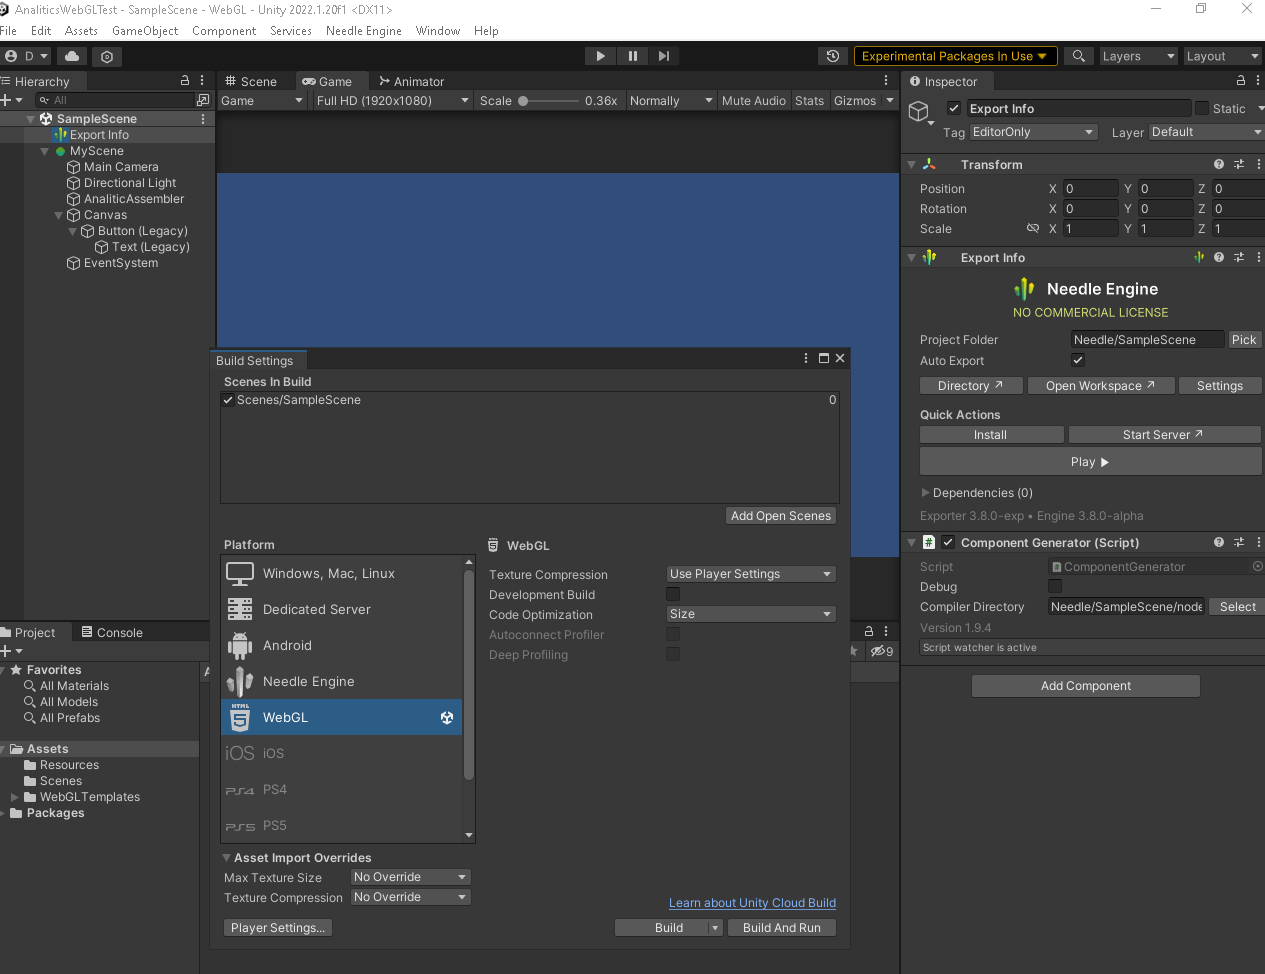Expand the Dependencies (0) foldout
This screenshot has width=1265, height=974.
(925, 492)
